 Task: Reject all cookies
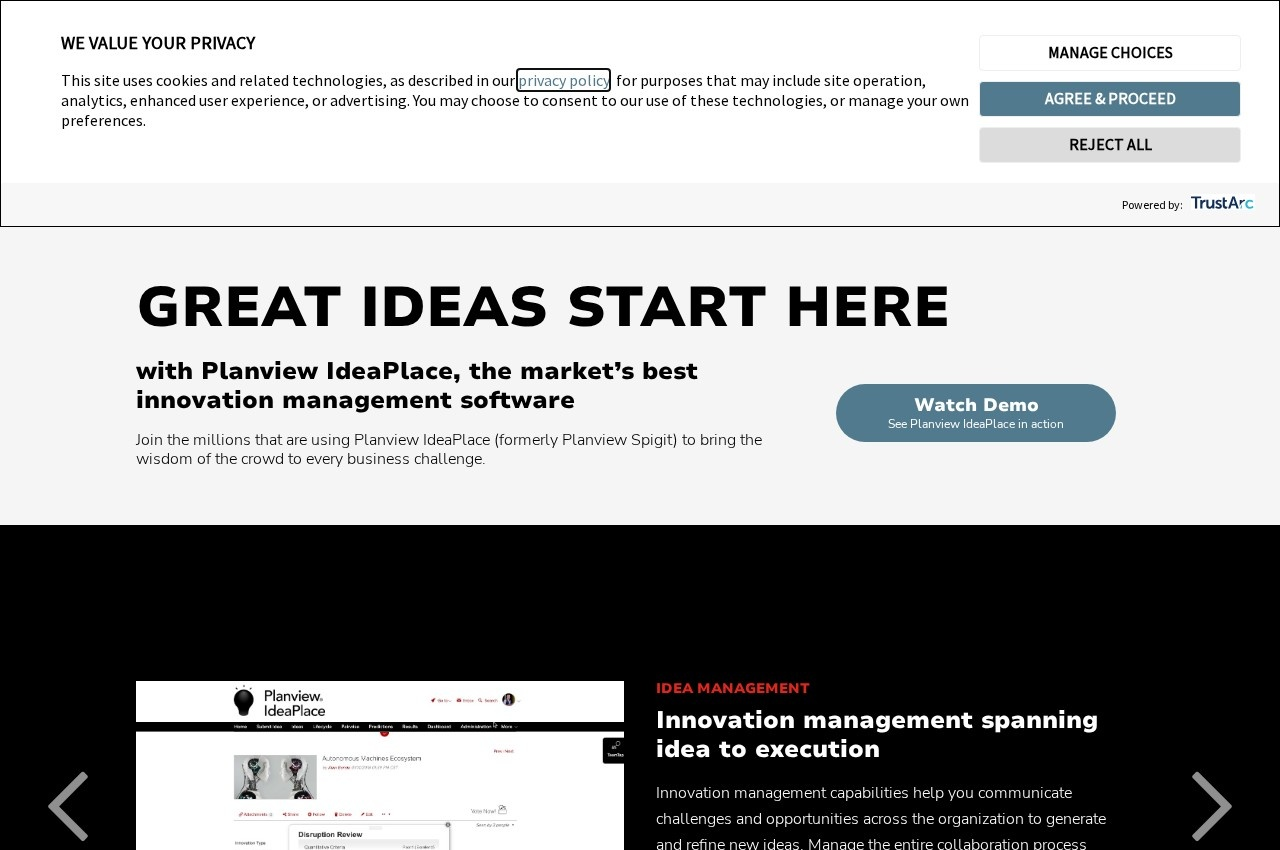pyautogui.click(x=1110, y=145)
